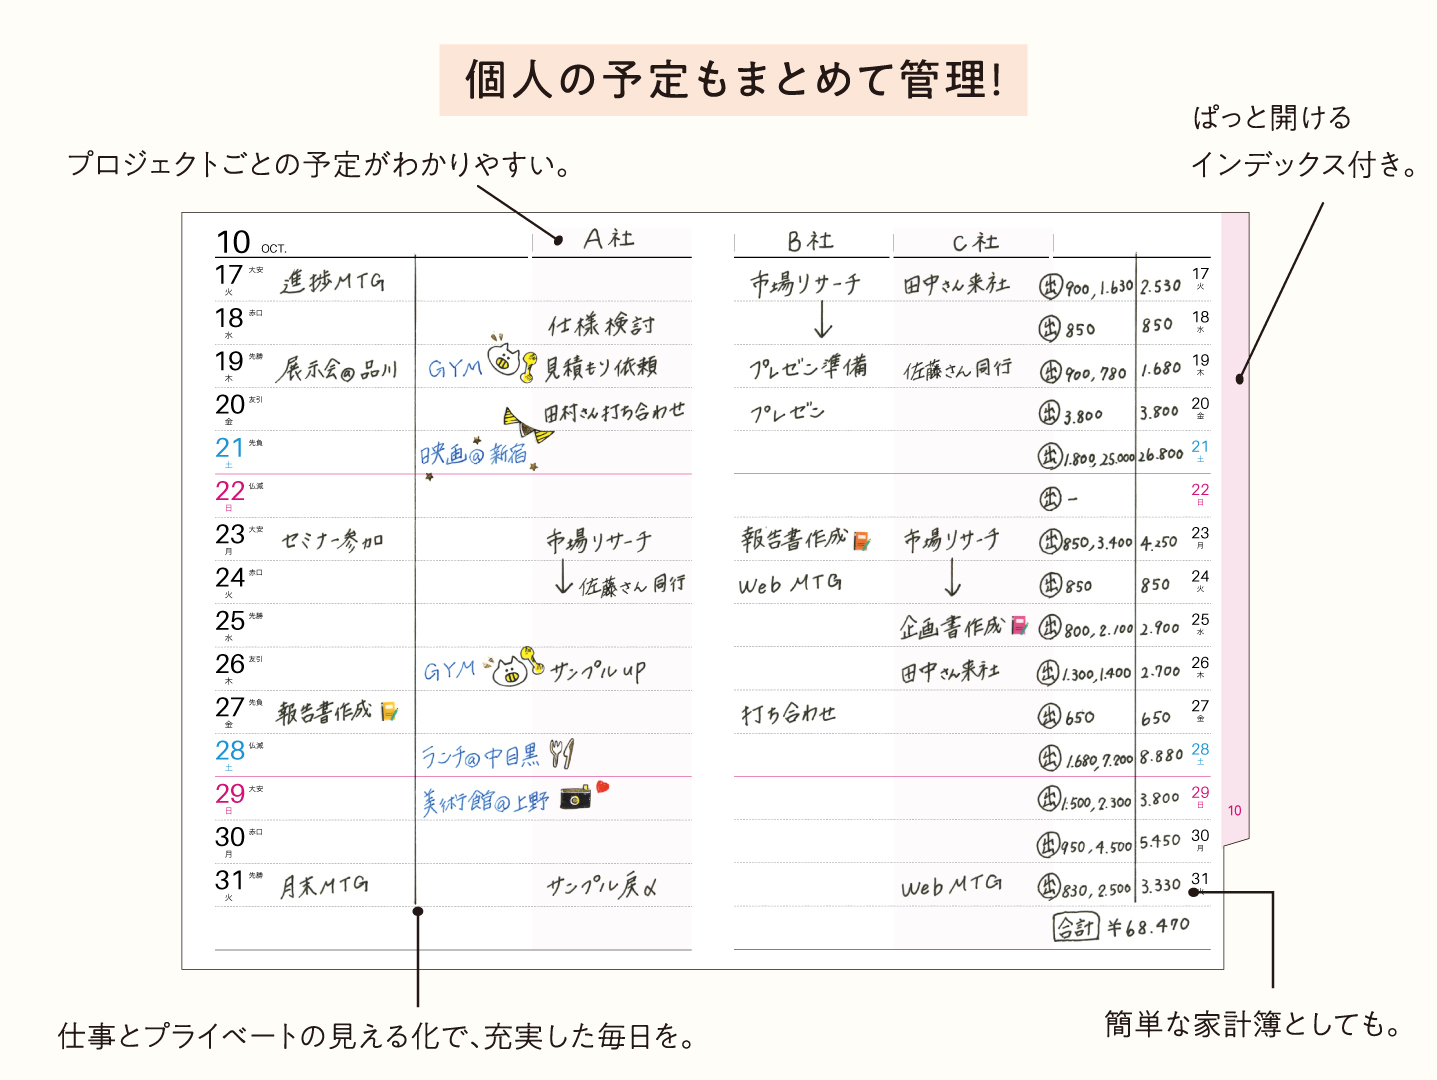The width and height of the screenshot is (1437, 1080).
Task: Click the pig sticker on the 19th row
Action: click(504, 357)
